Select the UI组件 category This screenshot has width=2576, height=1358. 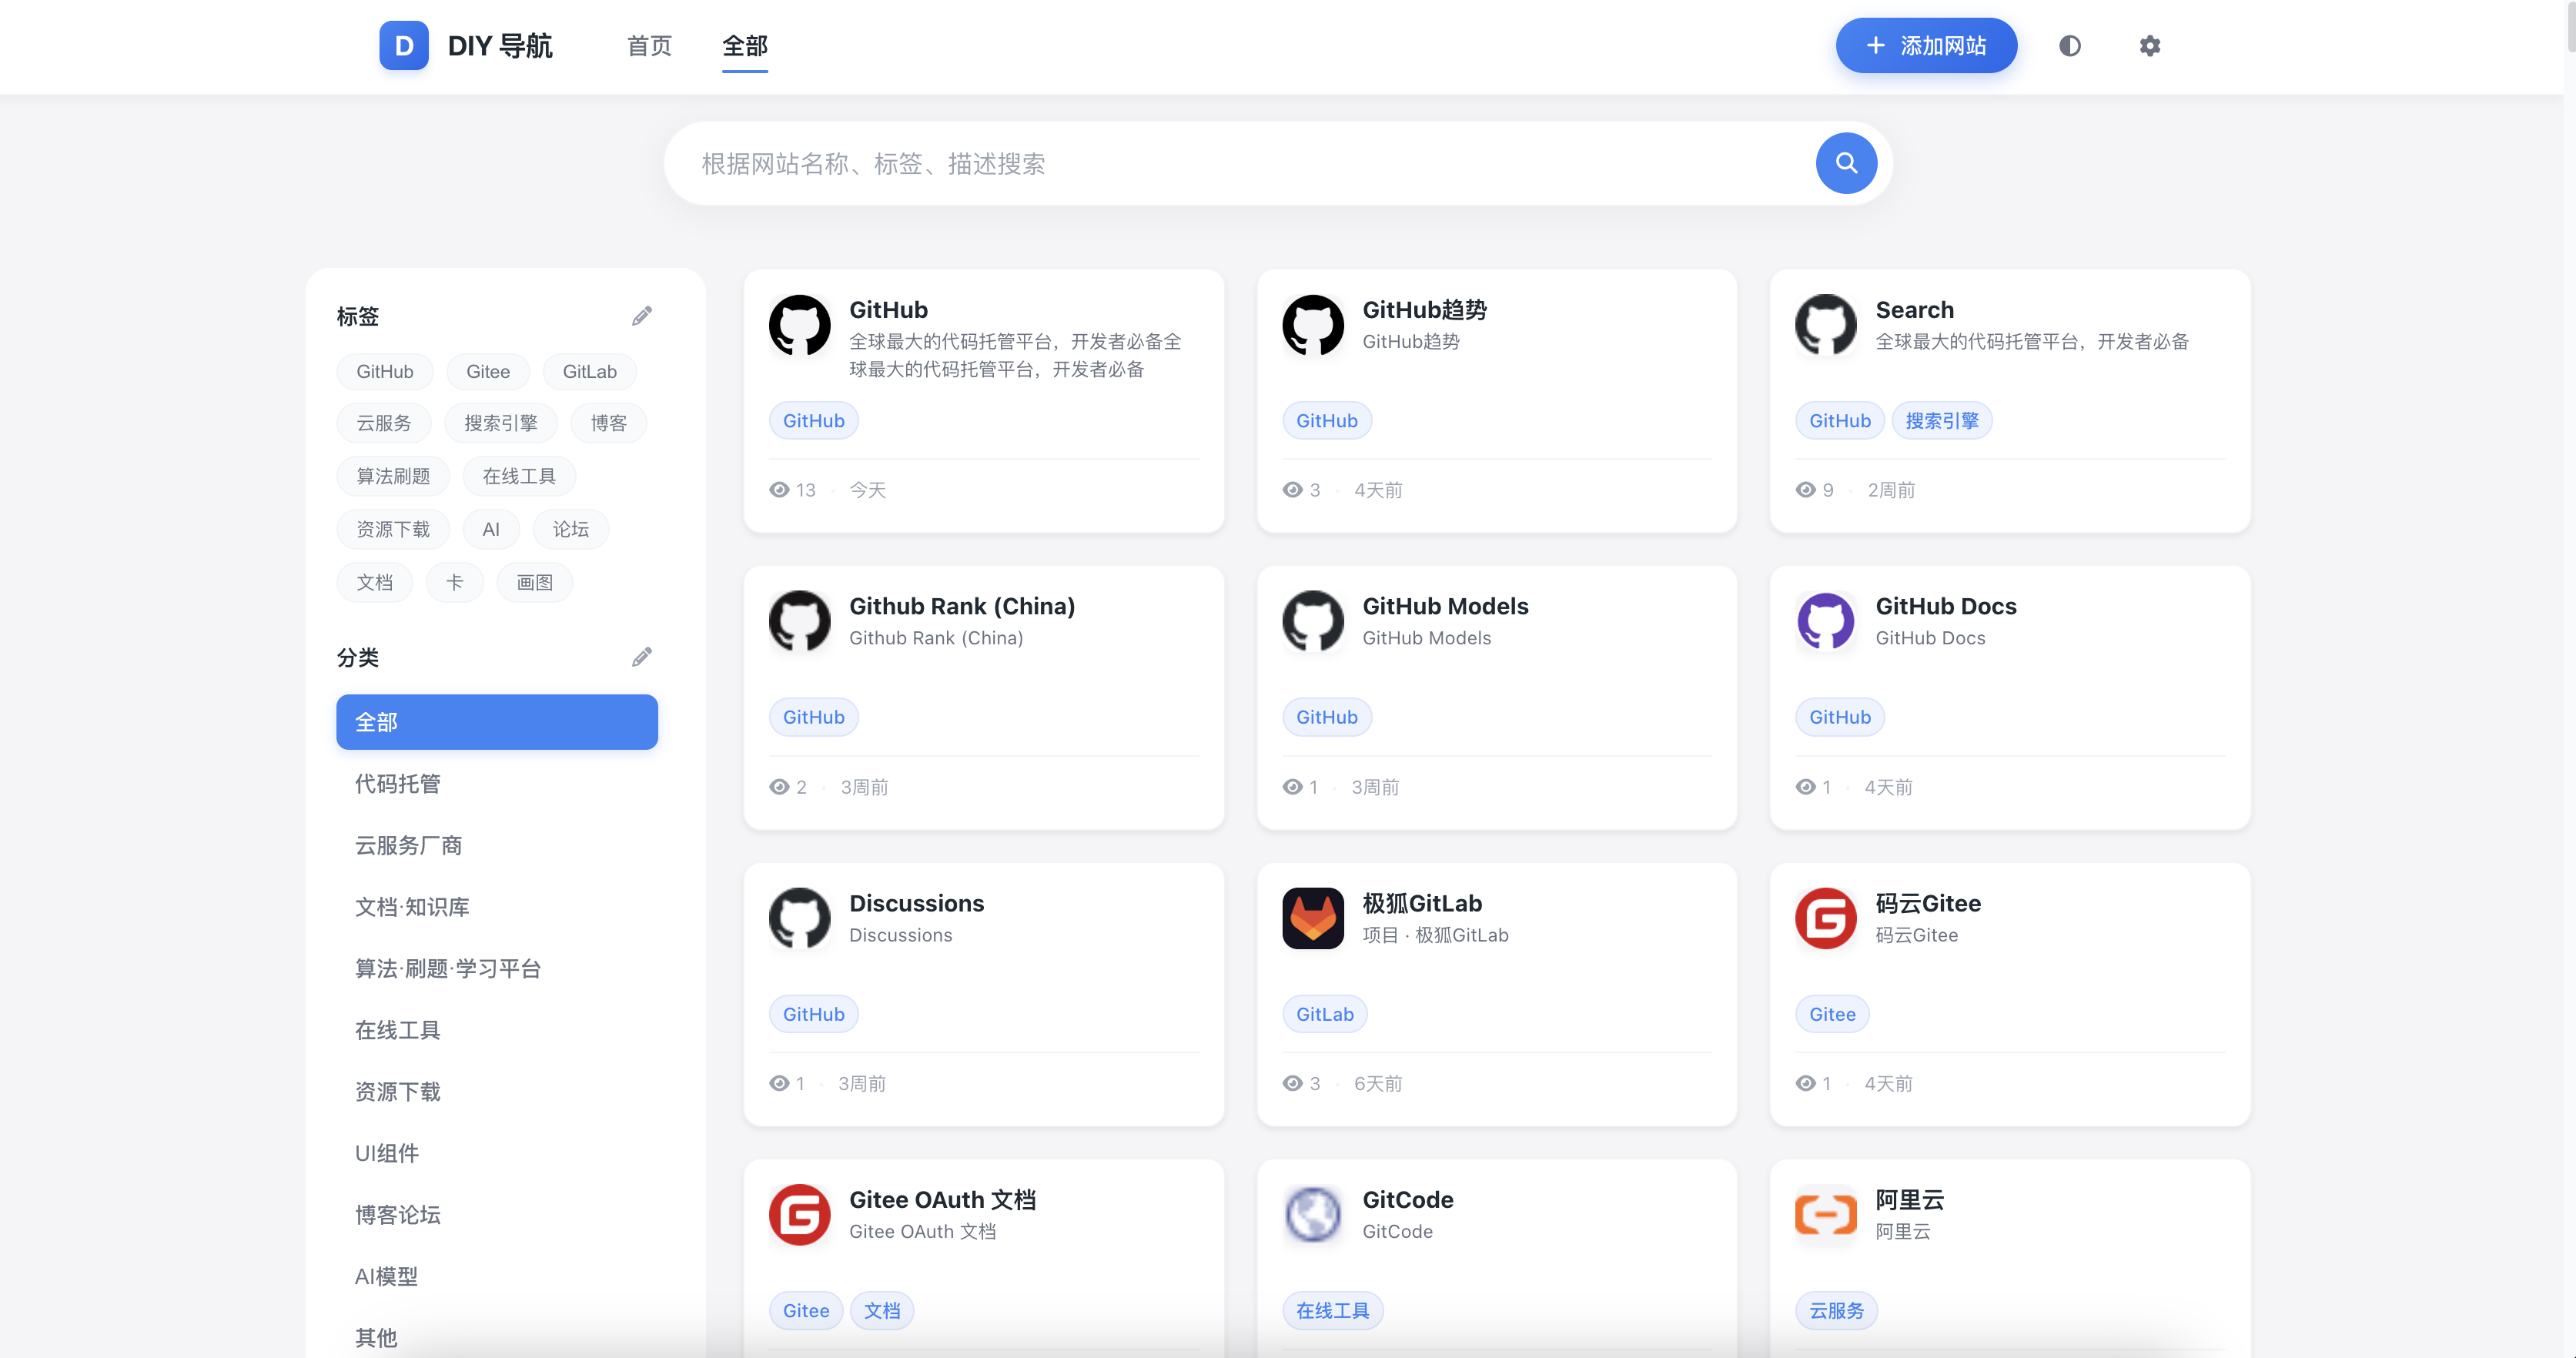(496, 1153)
